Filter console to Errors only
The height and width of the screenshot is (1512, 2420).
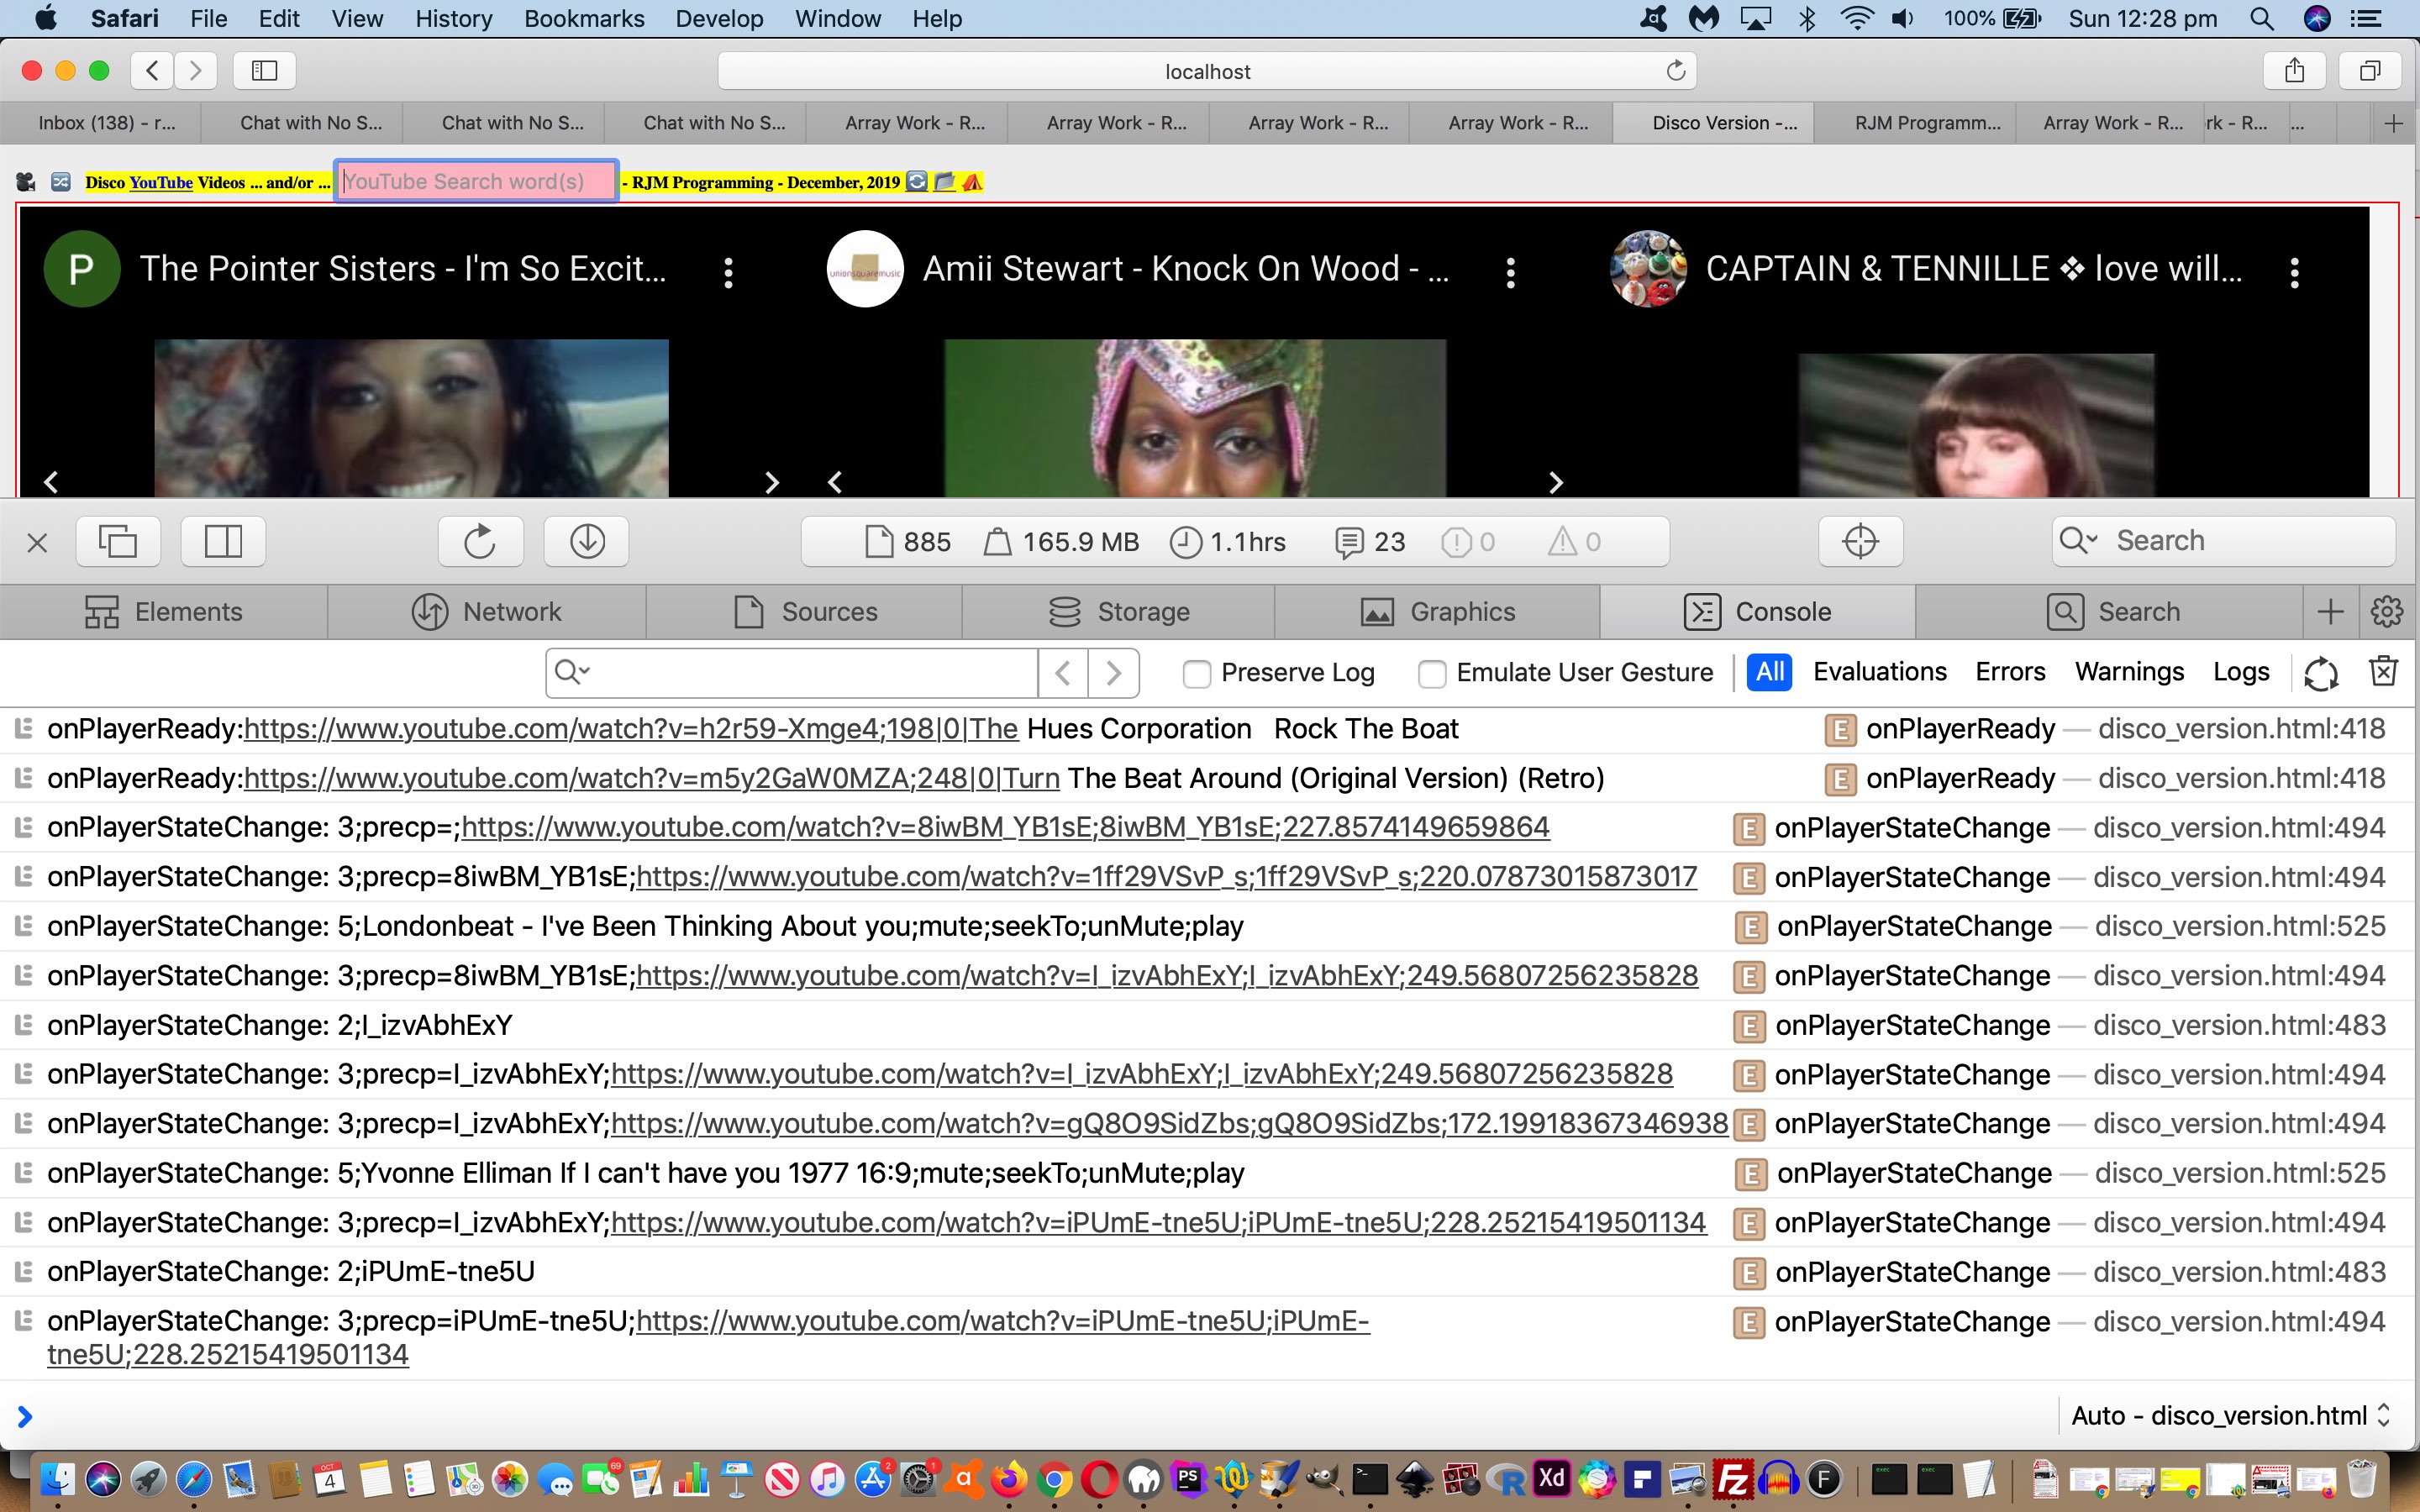pos(2010,672)
